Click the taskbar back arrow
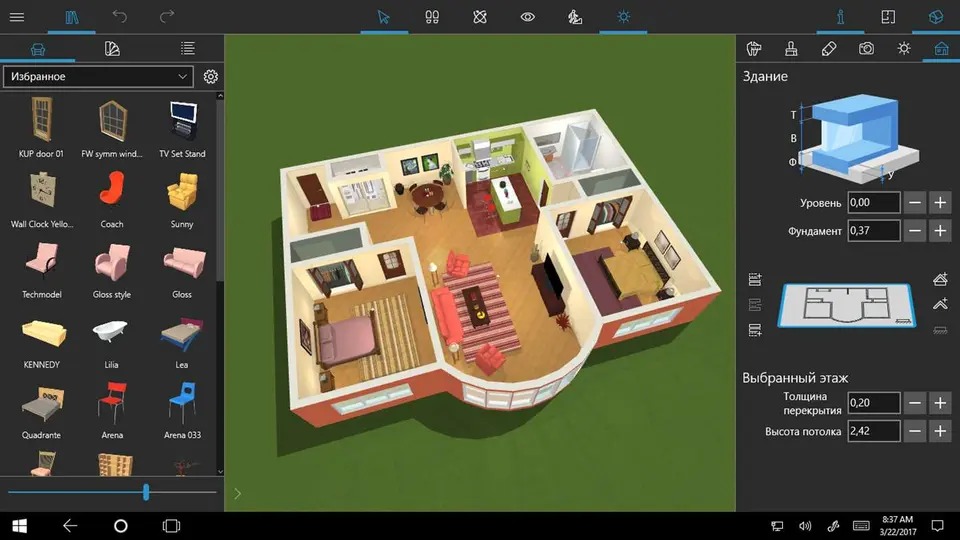 coord(70,526)
